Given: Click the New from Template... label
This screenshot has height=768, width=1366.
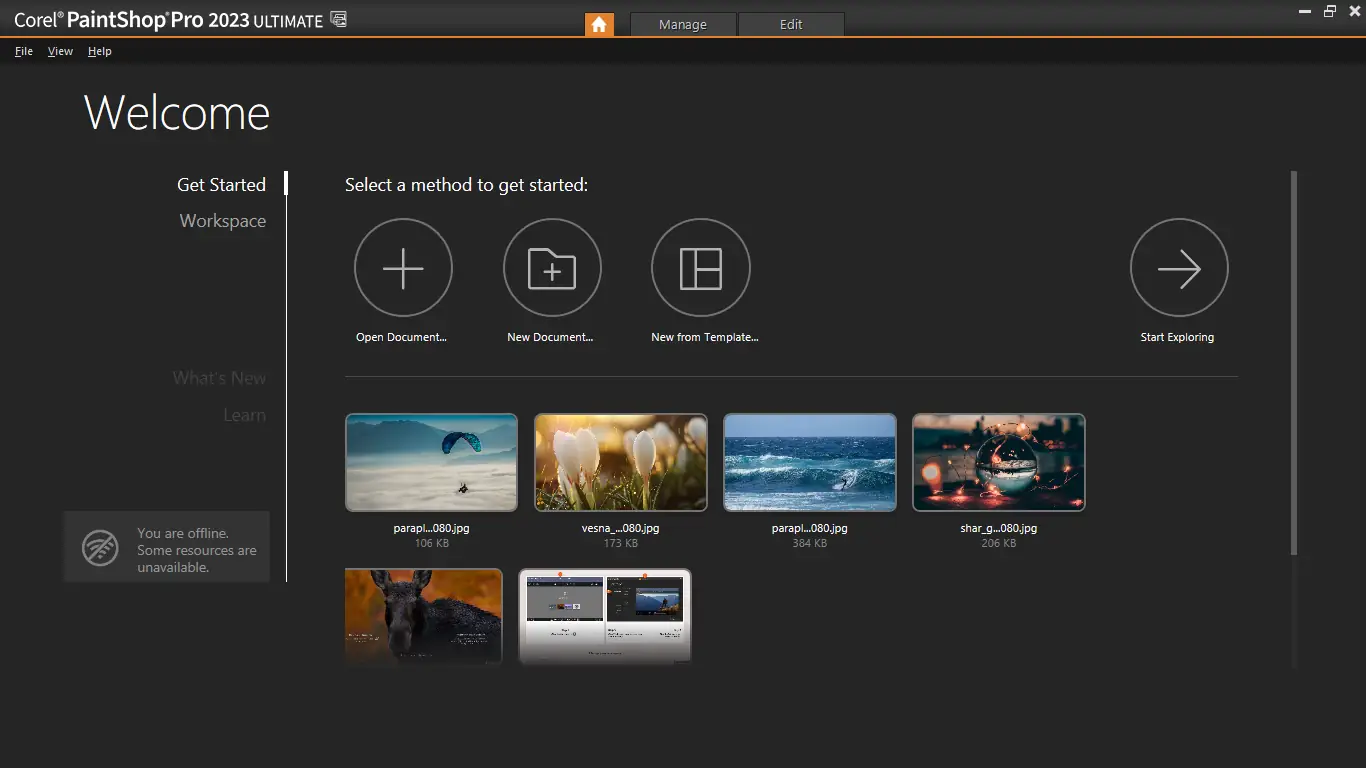Looking at the screenshot, I should 705,337.
